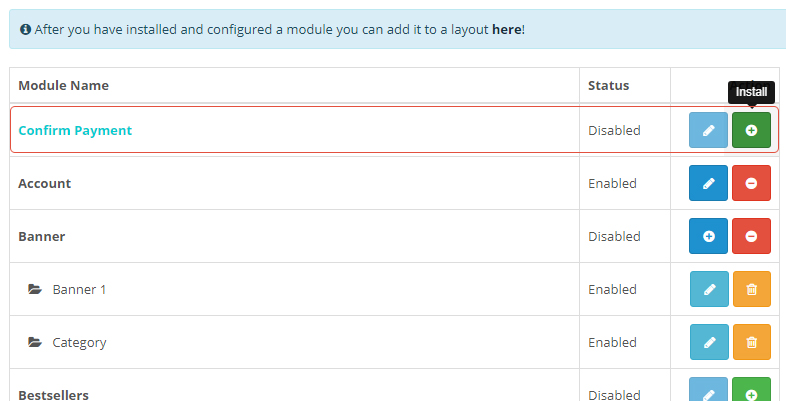
Task: Open the Category folder item
Action: pos(79,343)
